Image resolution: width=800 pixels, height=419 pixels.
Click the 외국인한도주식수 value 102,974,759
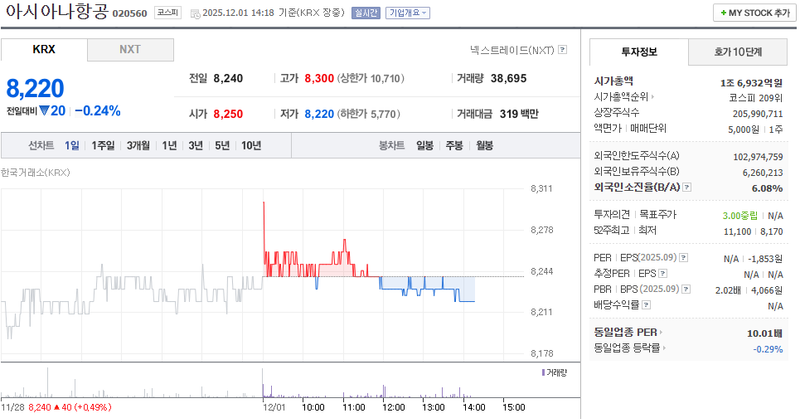(x=758, y=157)
